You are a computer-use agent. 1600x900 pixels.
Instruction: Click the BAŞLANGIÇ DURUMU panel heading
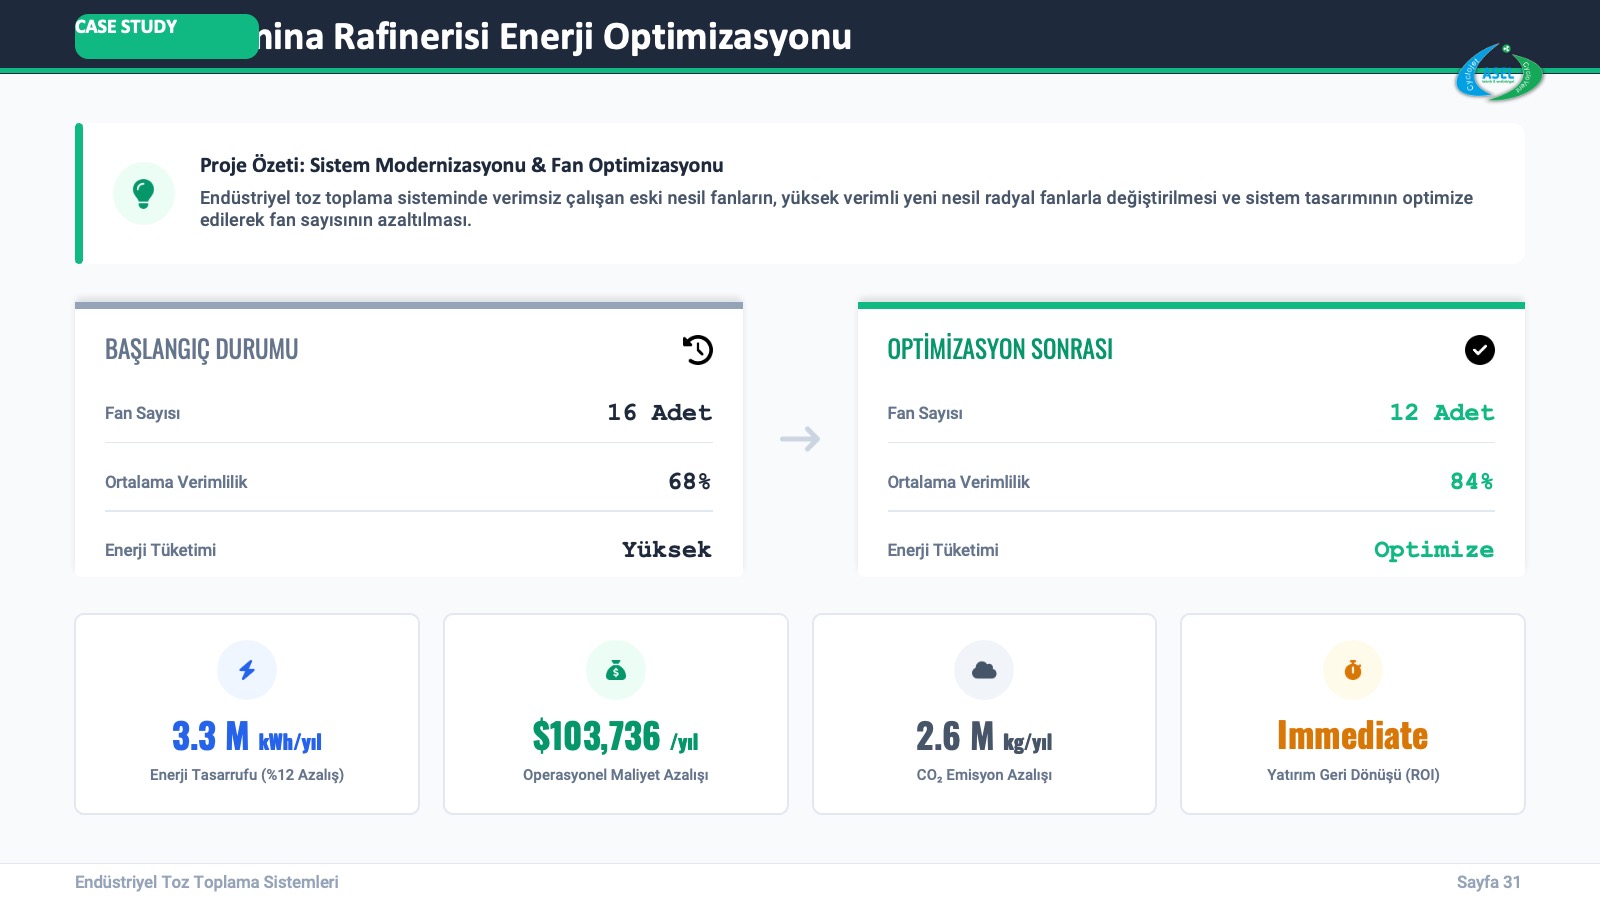[202, 350]
